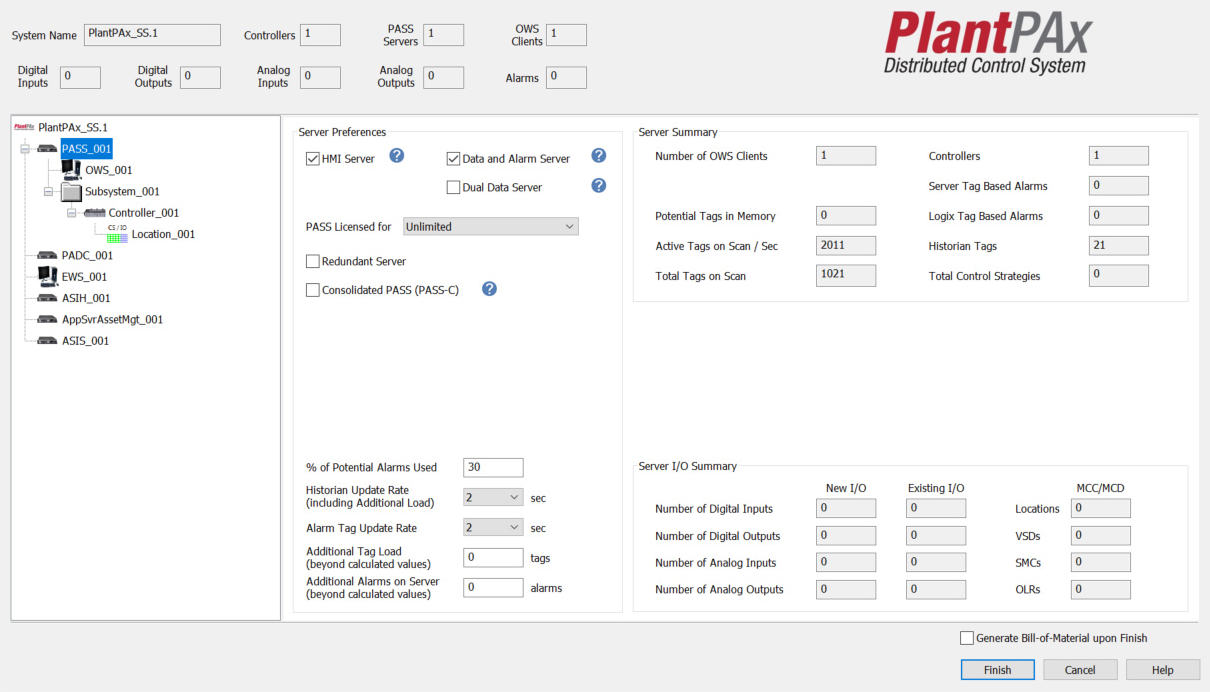
Task: Click Total Tags on Scan value
Action: click(x=846, y=276)
